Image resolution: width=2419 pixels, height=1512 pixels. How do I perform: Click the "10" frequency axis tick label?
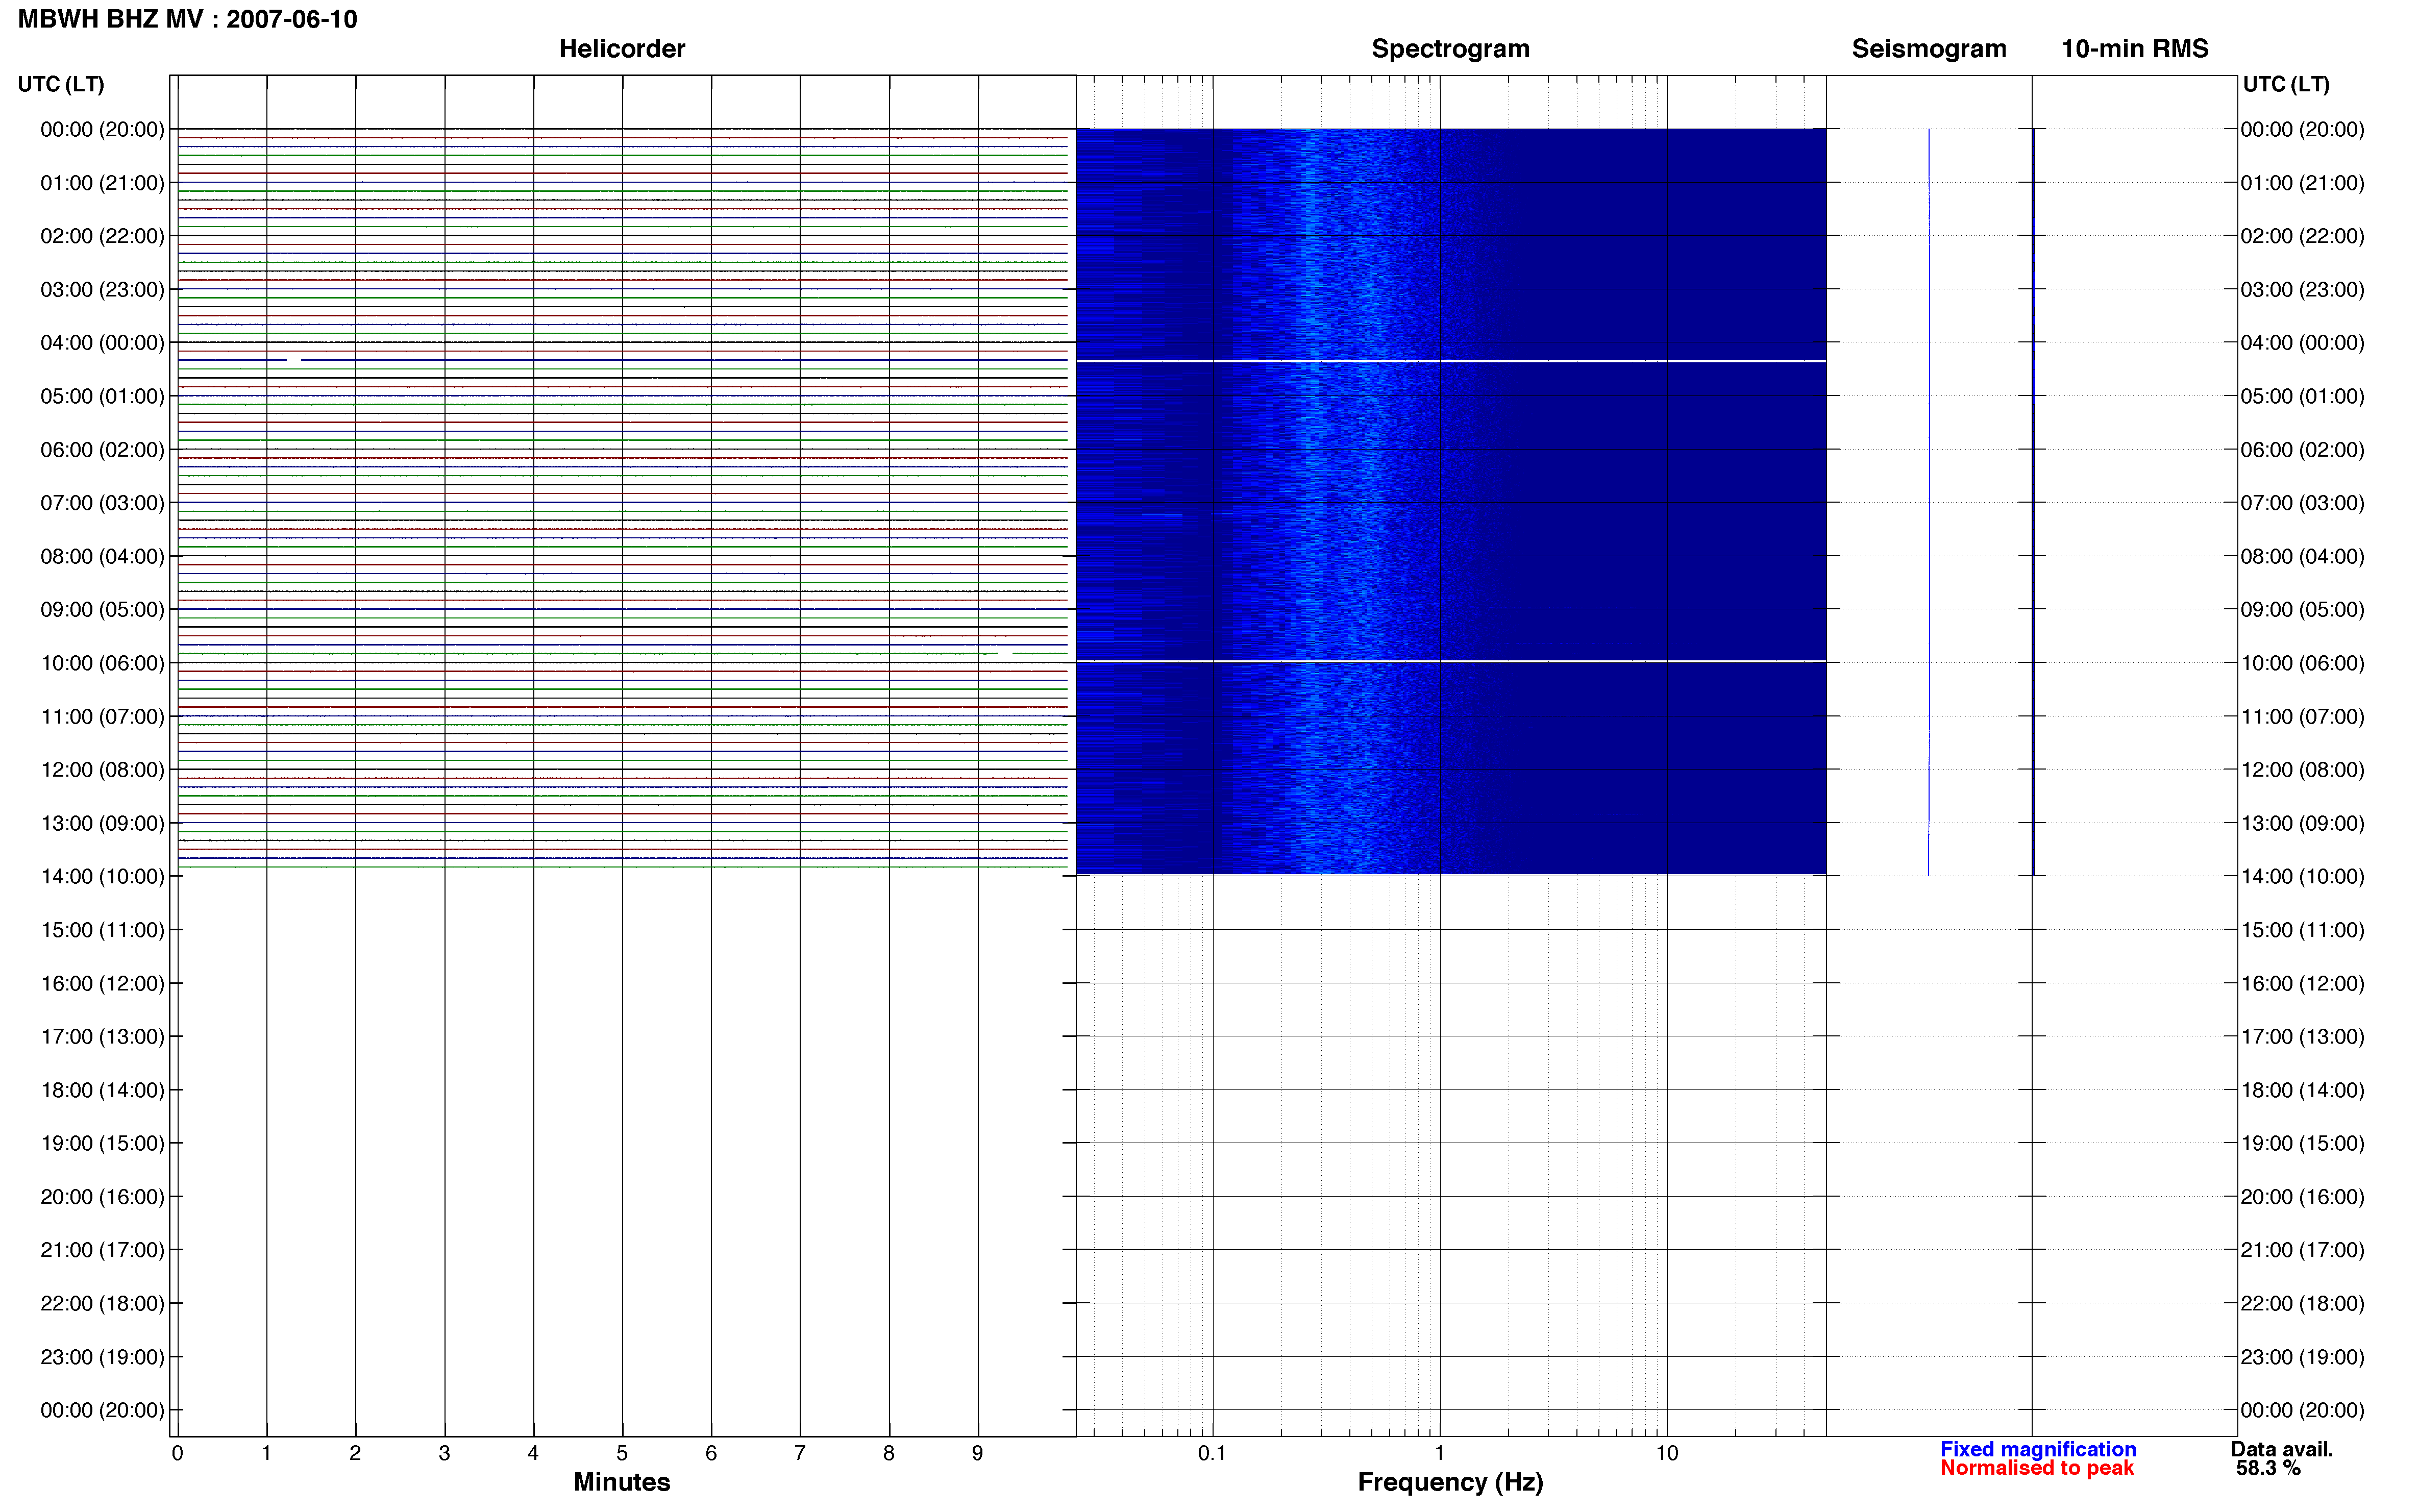coord(1667,1453)
